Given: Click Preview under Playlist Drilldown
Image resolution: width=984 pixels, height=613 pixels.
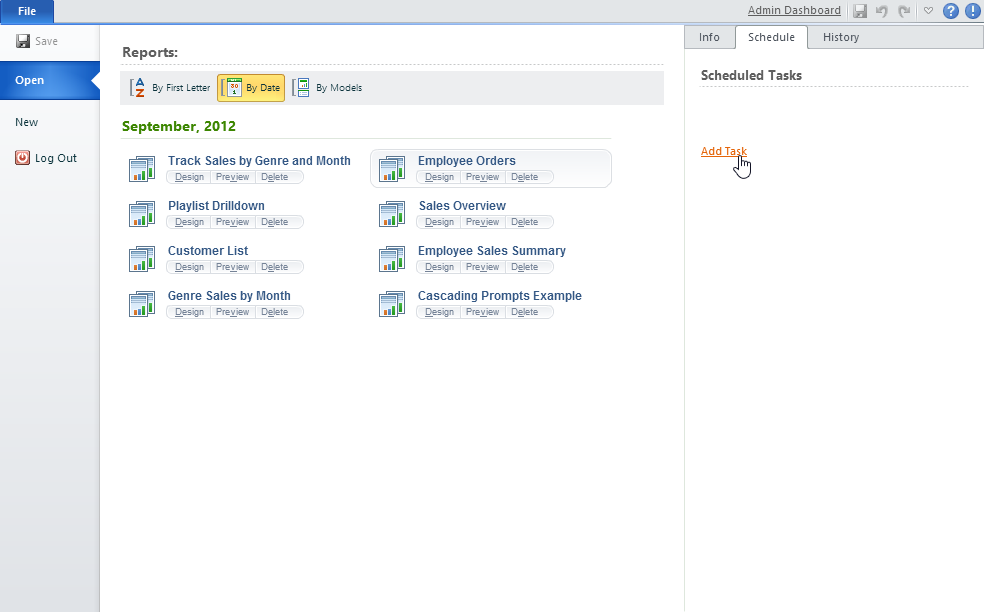Looking at the screenshot, I should pos(232,222).
